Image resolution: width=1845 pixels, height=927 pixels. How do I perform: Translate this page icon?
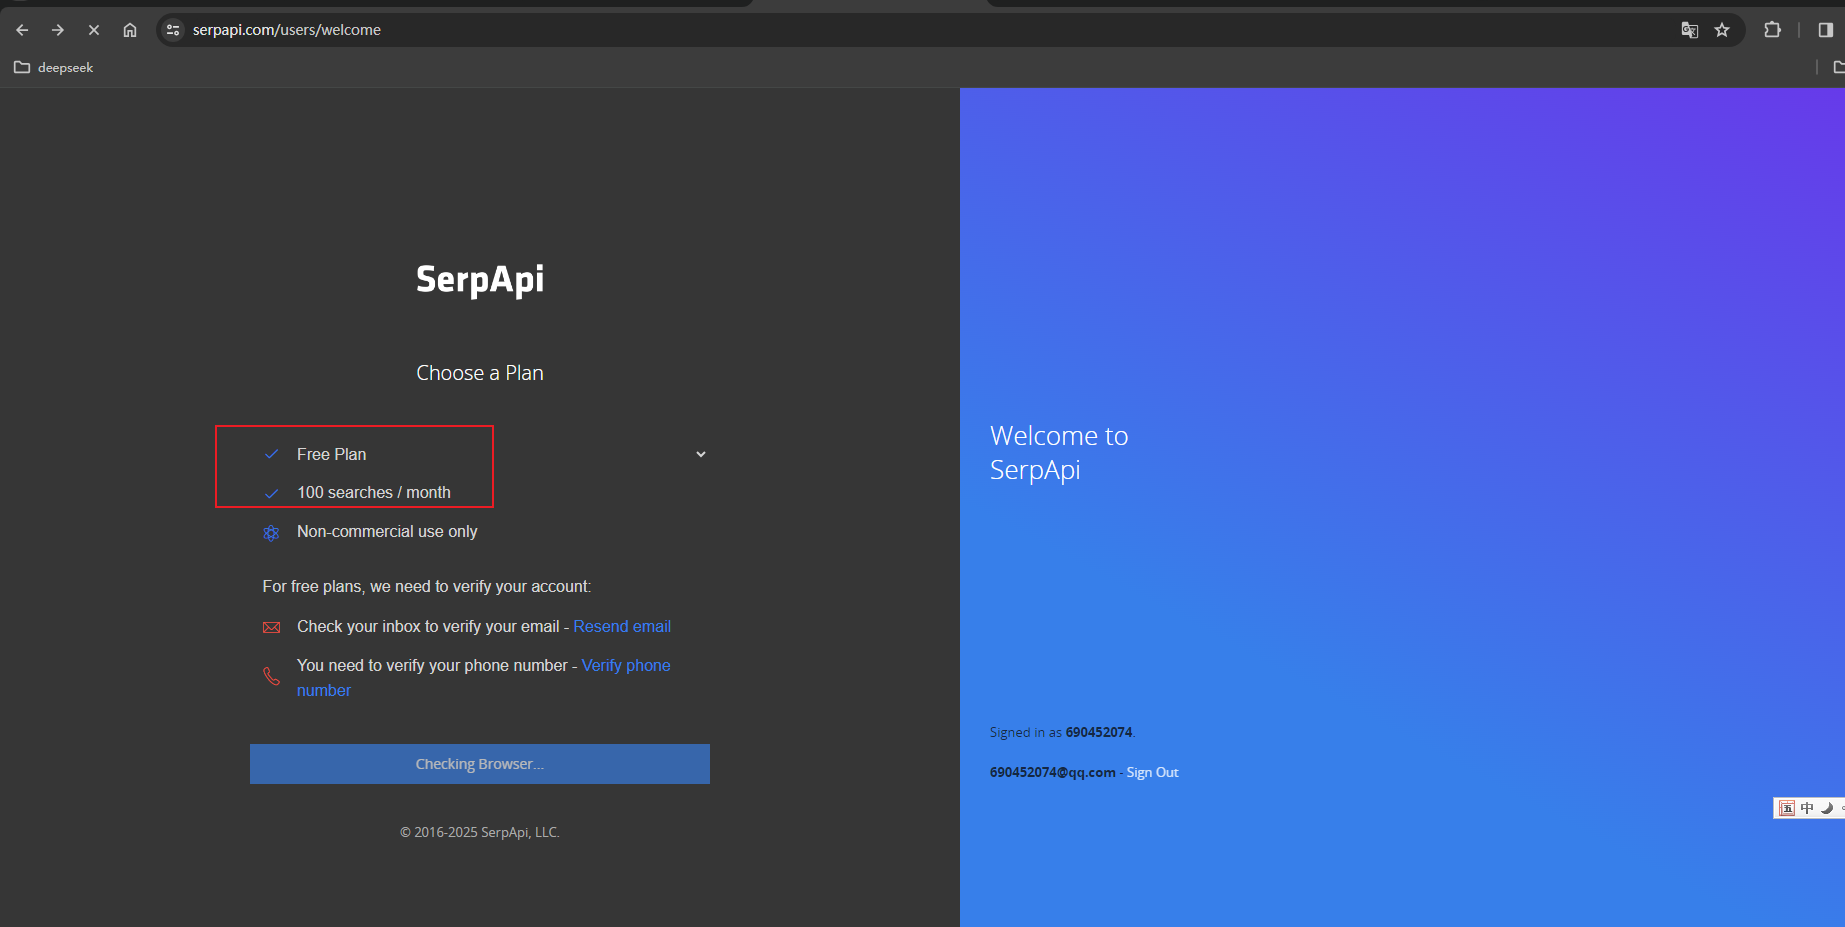(x=1690, y=30)
